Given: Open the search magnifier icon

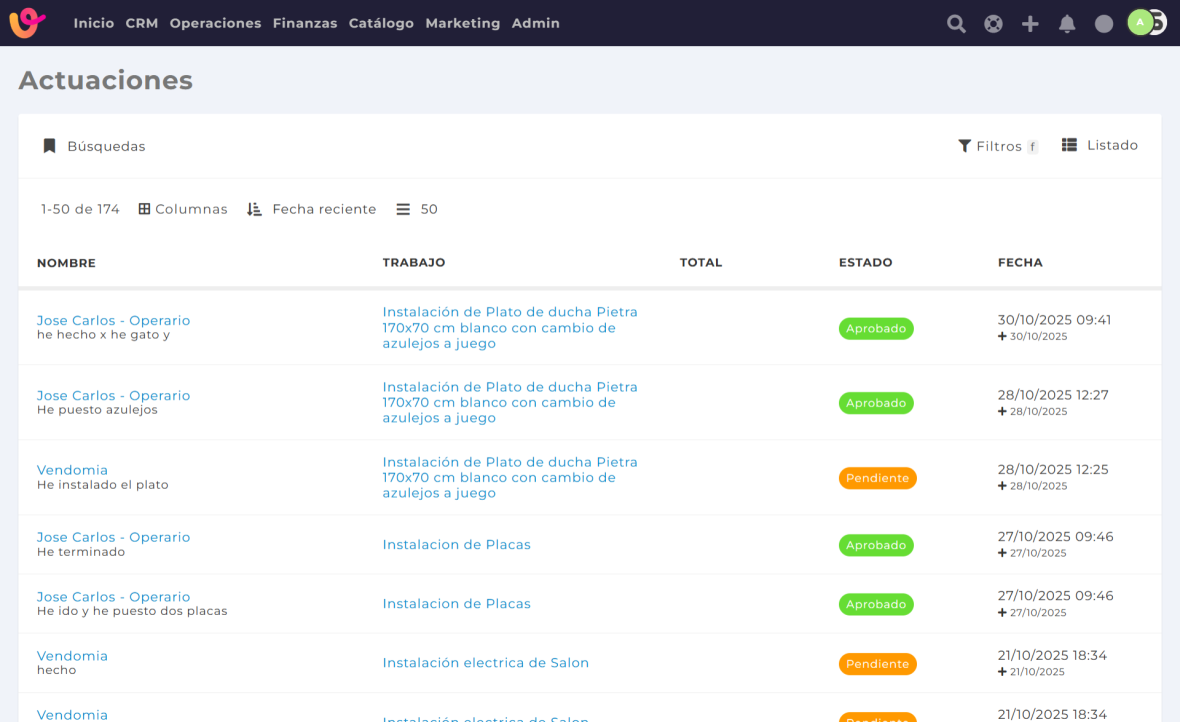Looking at the screenshot, I should 956,24.
